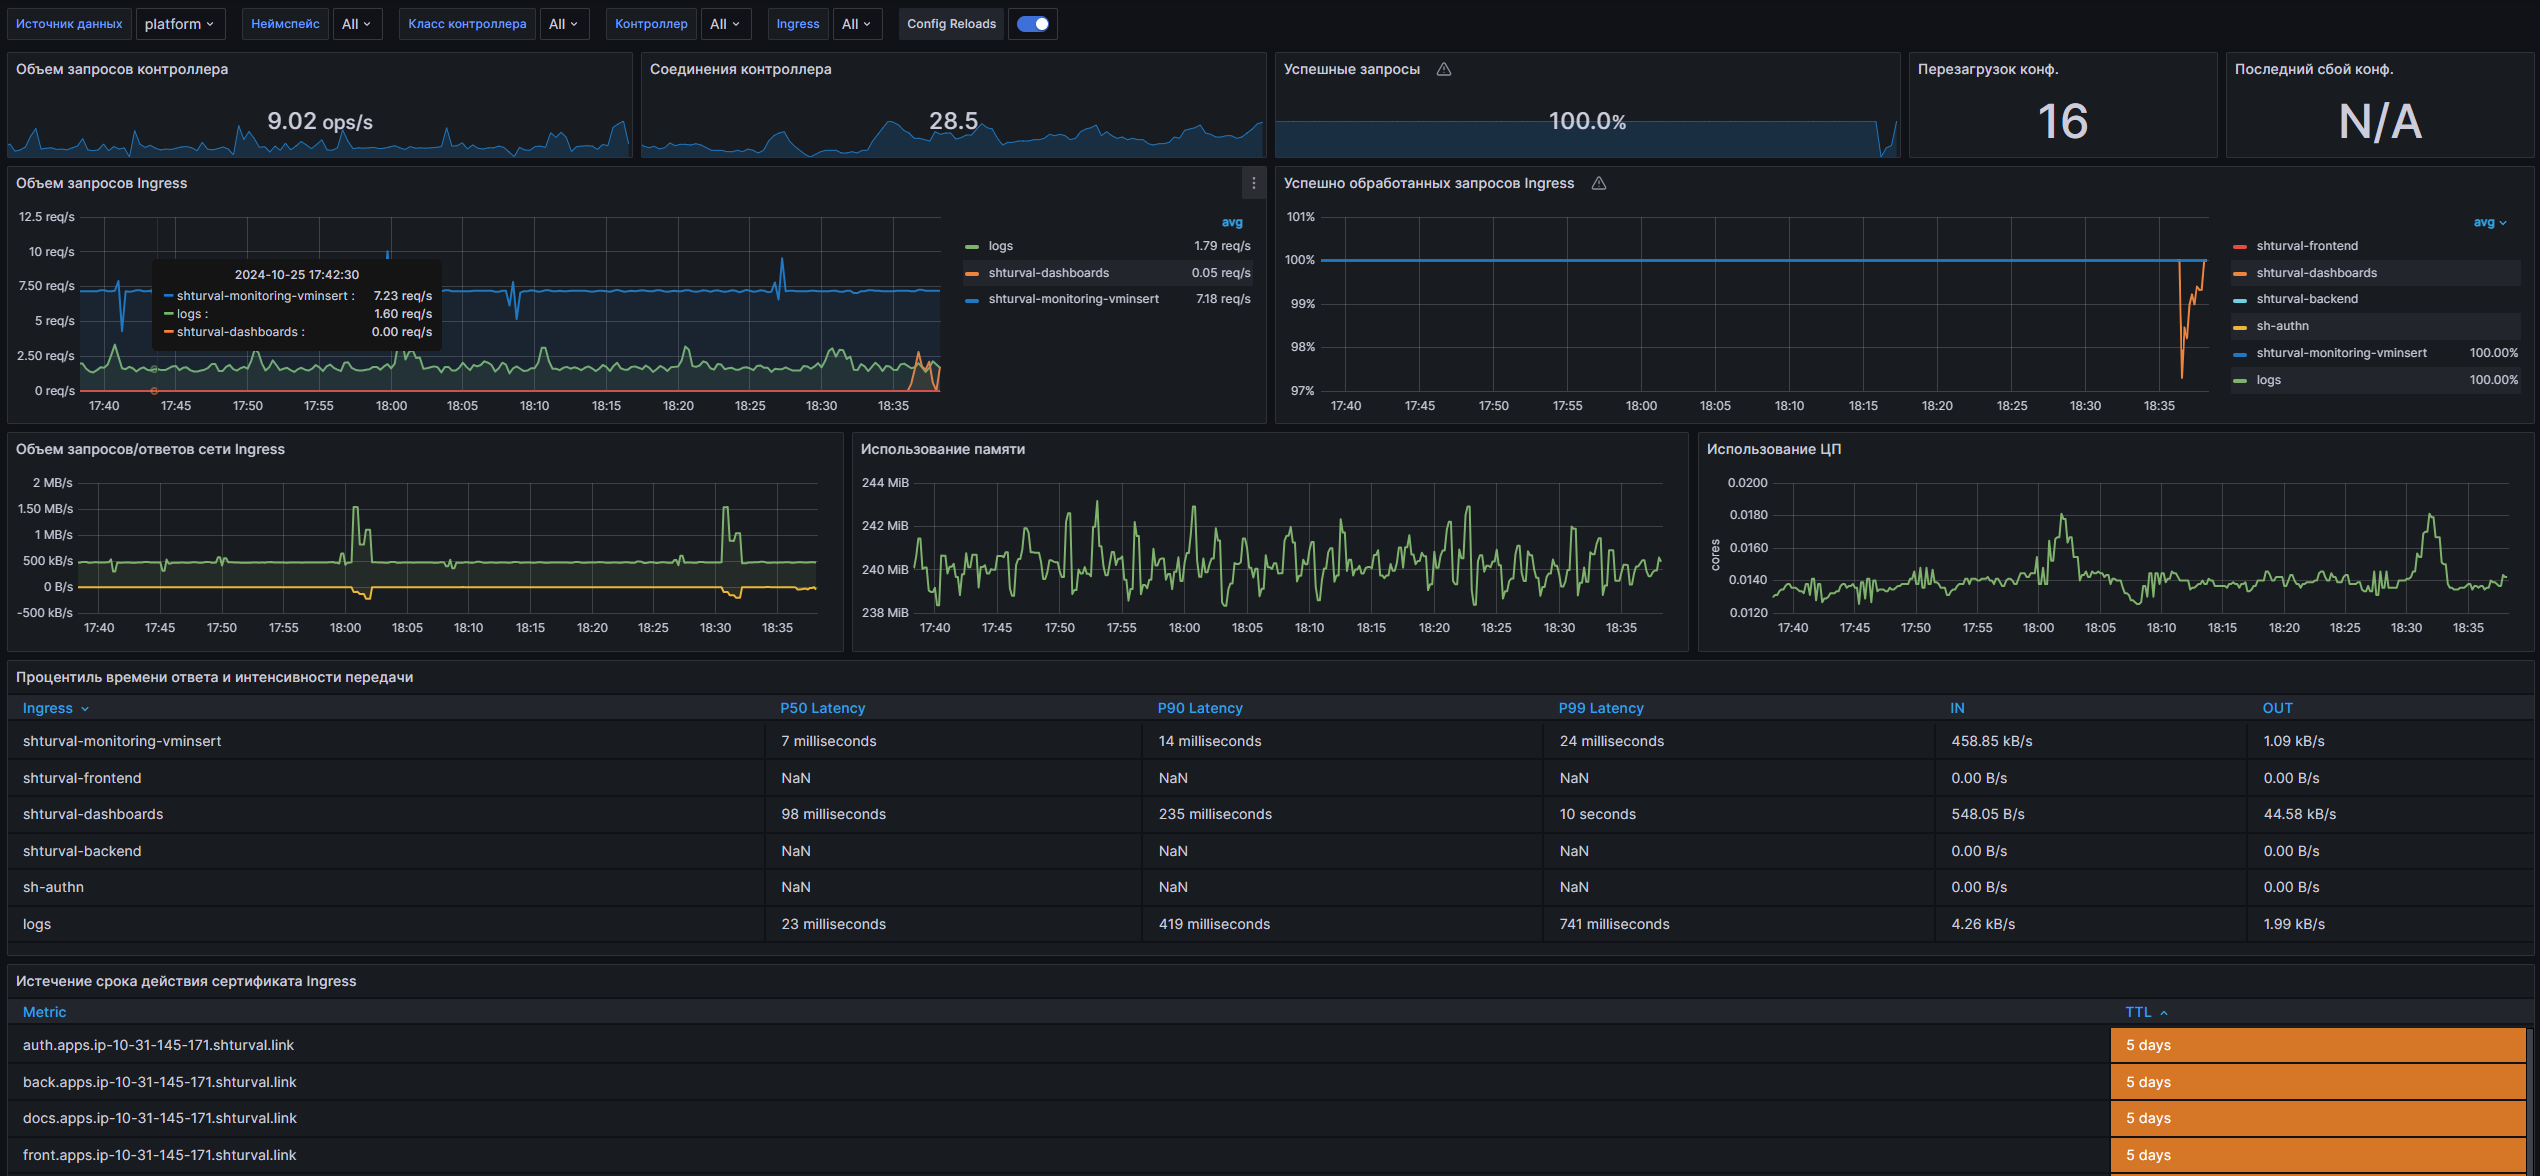The image size is (2540, 1176).
Task: Expand the Контроллер All dropdown
Action: click(x=724, y=24)
